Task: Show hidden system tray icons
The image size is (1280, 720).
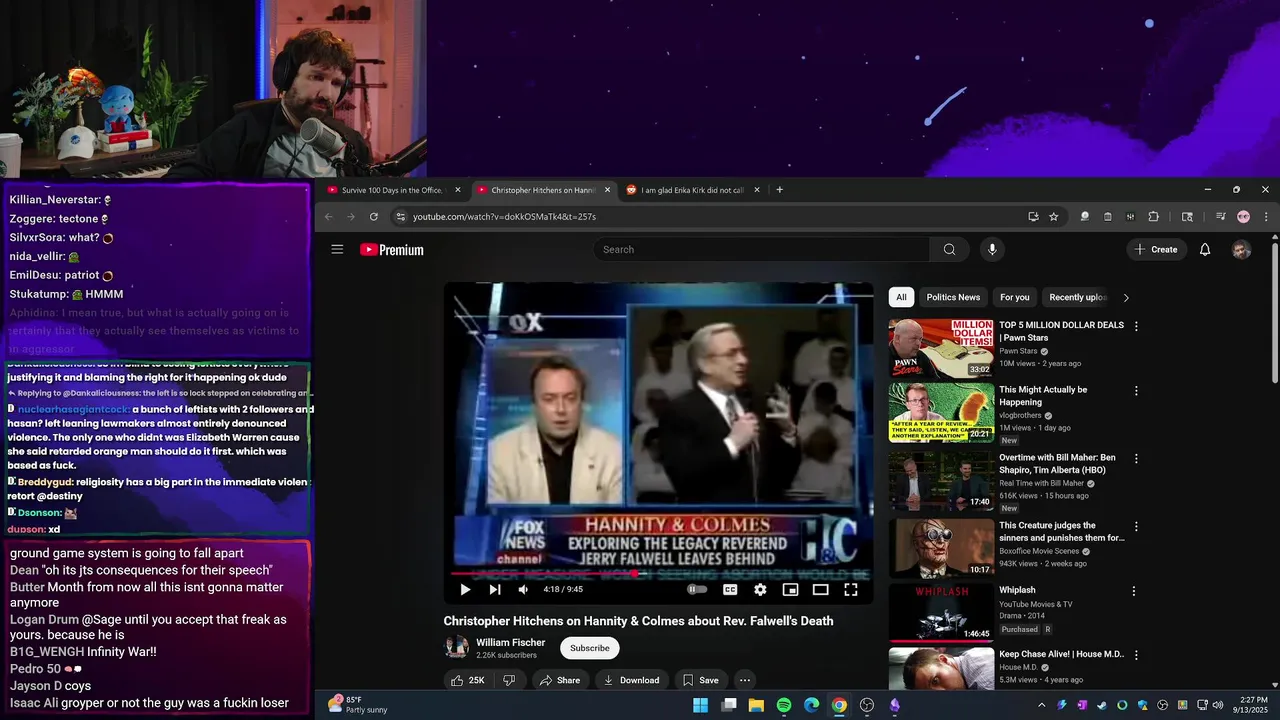Action: coord(1041,705)
